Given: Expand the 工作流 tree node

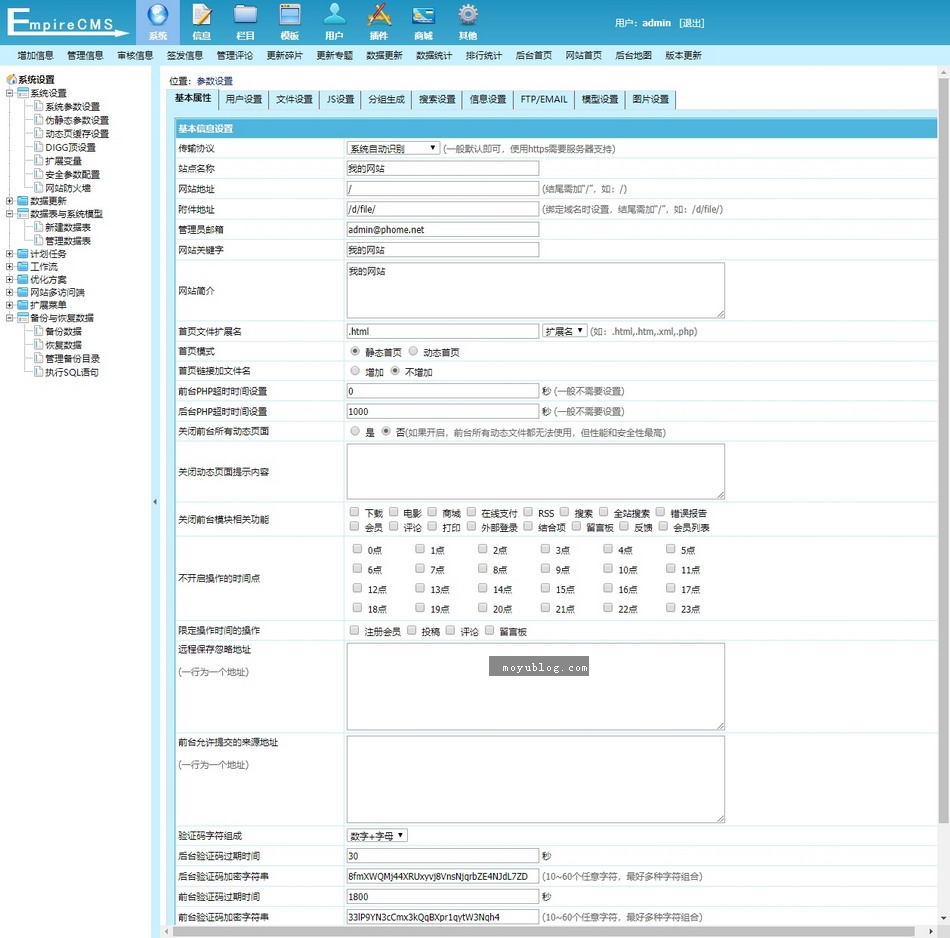Looking at the screenshot, I should coord(10,267).
